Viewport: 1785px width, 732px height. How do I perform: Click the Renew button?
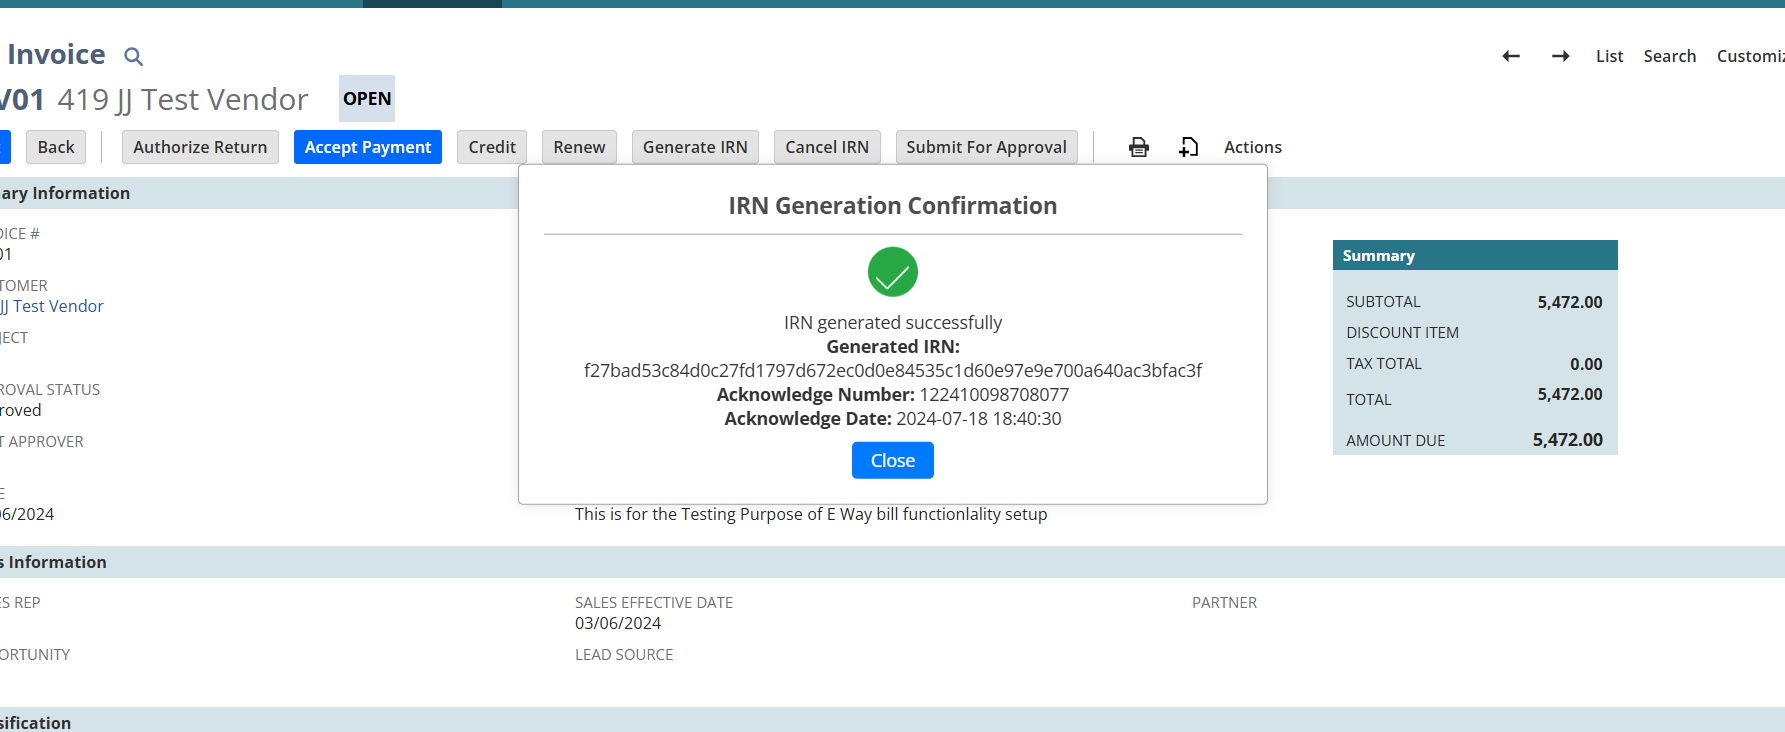579,147
